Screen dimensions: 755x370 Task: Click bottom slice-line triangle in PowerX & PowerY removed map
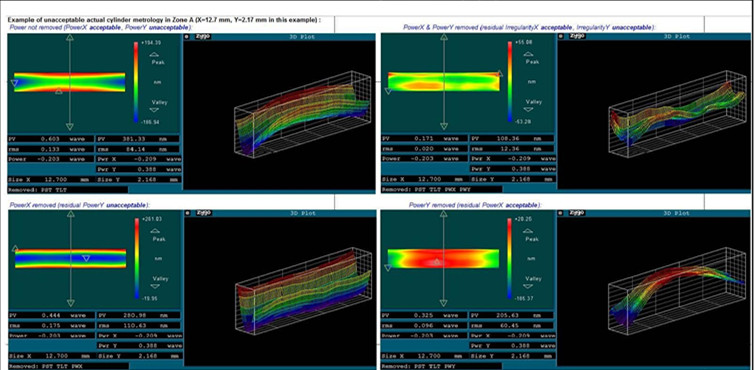(x=443, y=127)
